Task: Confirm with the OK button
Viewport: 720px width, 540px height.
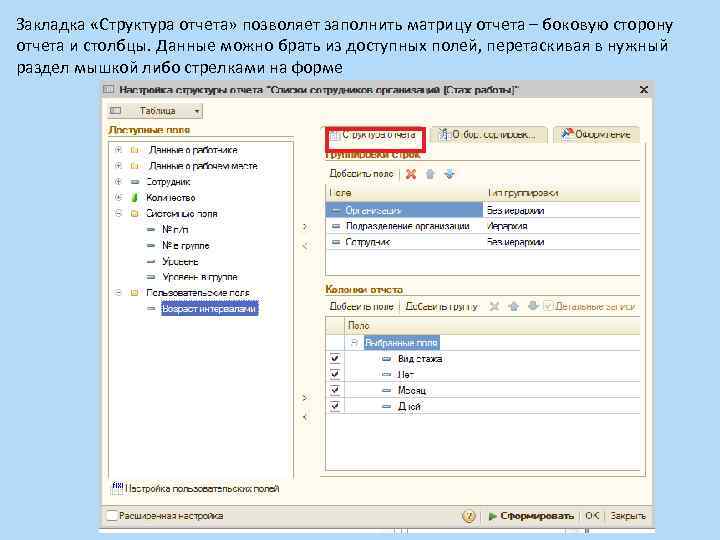Action: pyautogui.click(x=592, y=516)
